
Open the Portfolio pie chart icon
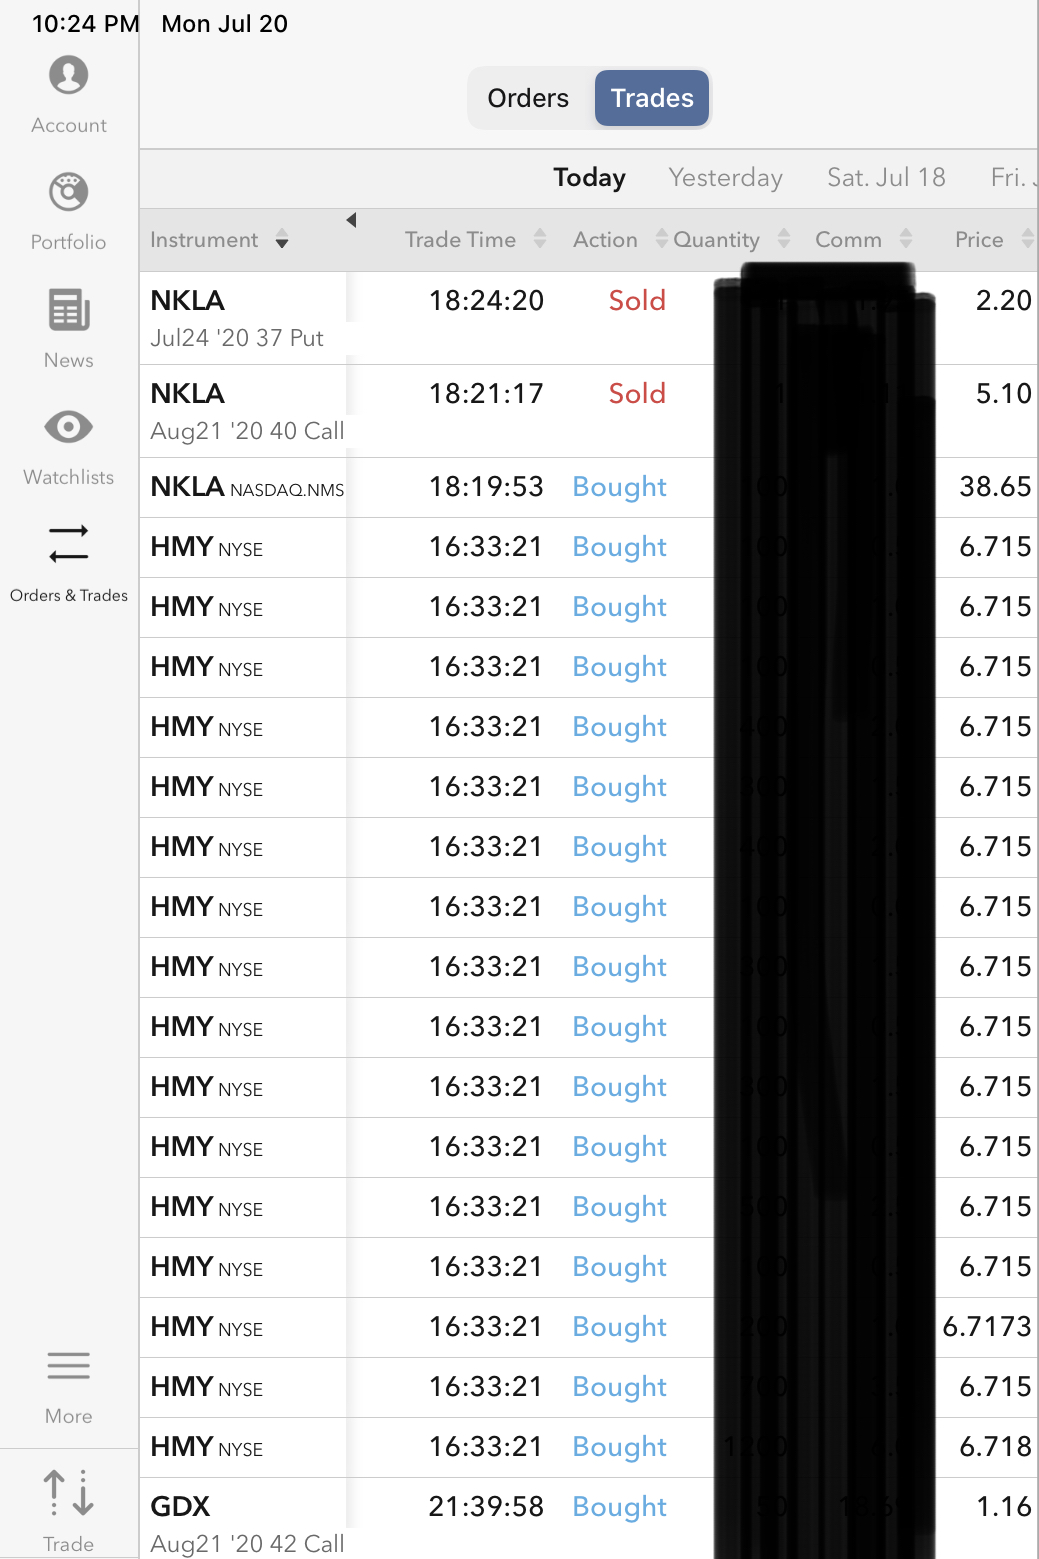click(68, 193)
